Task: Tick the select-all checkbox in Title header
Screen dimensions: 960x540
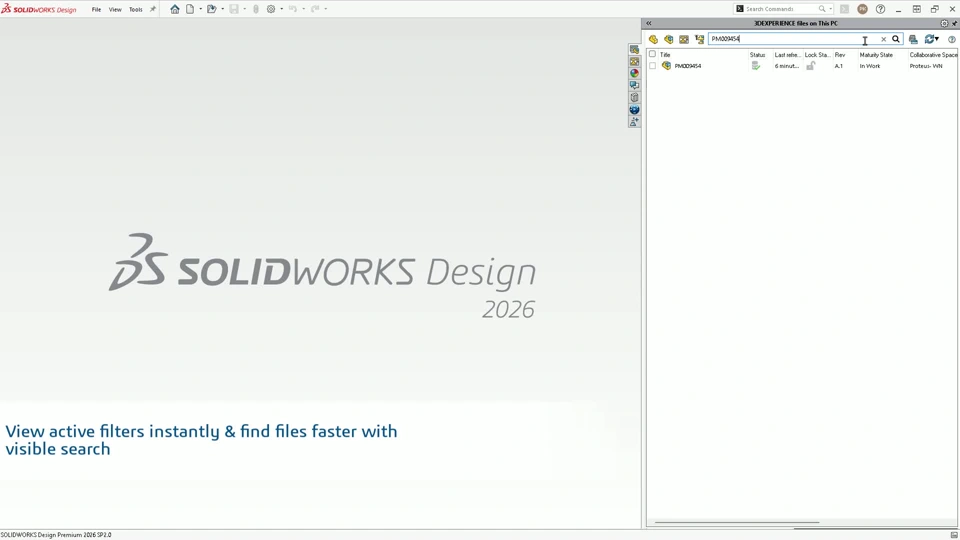Action: click(x=653, y=54)
